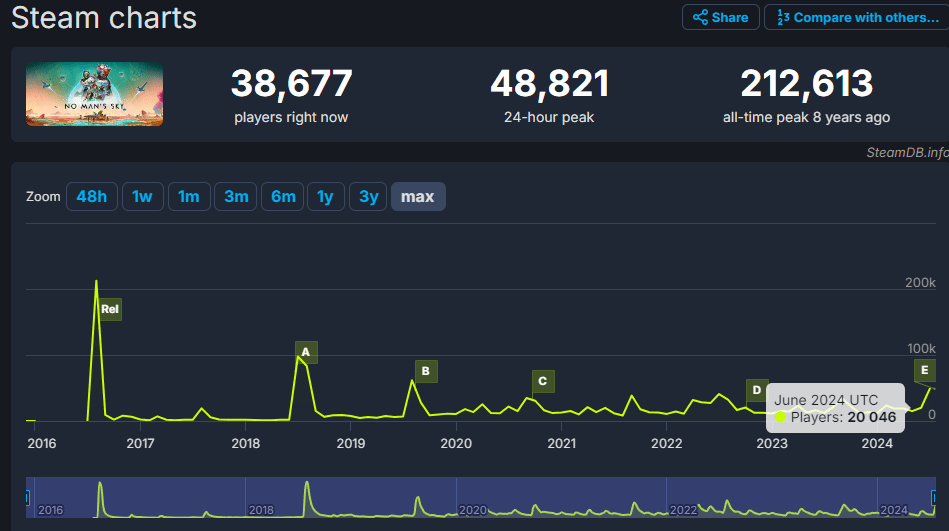Grab the navigator's left range handle

click(27, 497)
